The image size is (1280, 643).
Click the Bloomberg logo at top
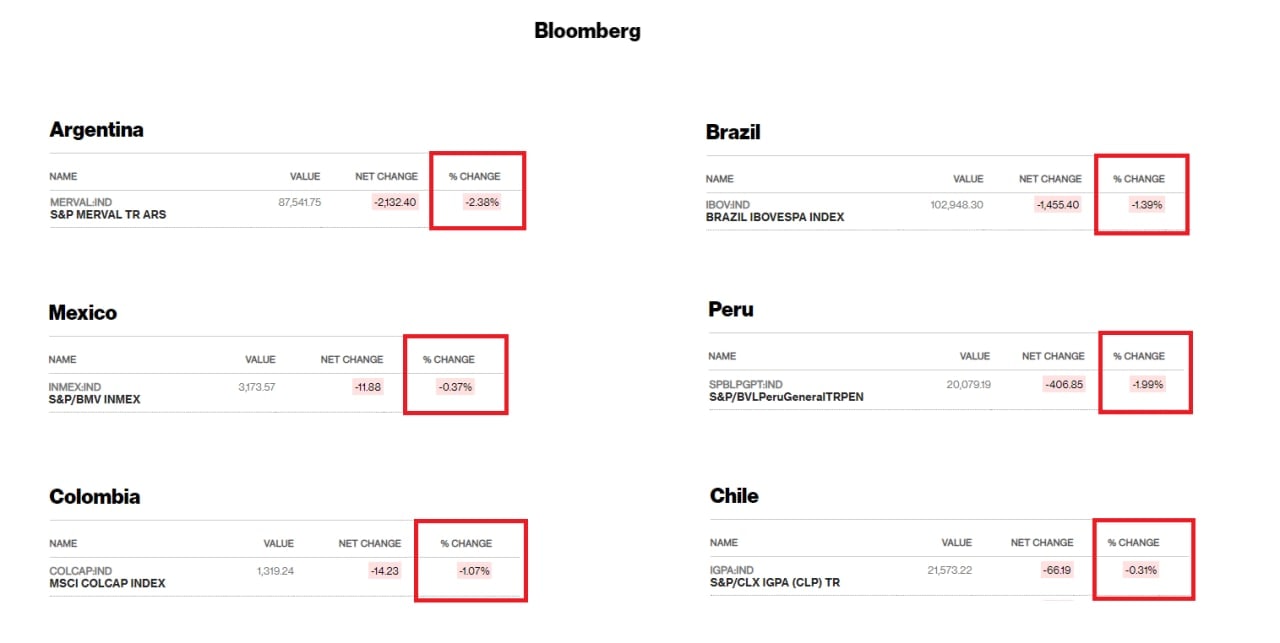pyautogui.click(x=587, y=31)
